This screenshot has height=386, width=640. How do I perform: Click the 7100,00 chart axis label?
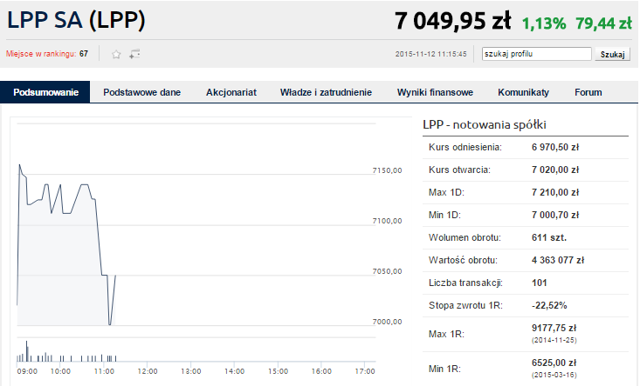(x=387, y=221)
